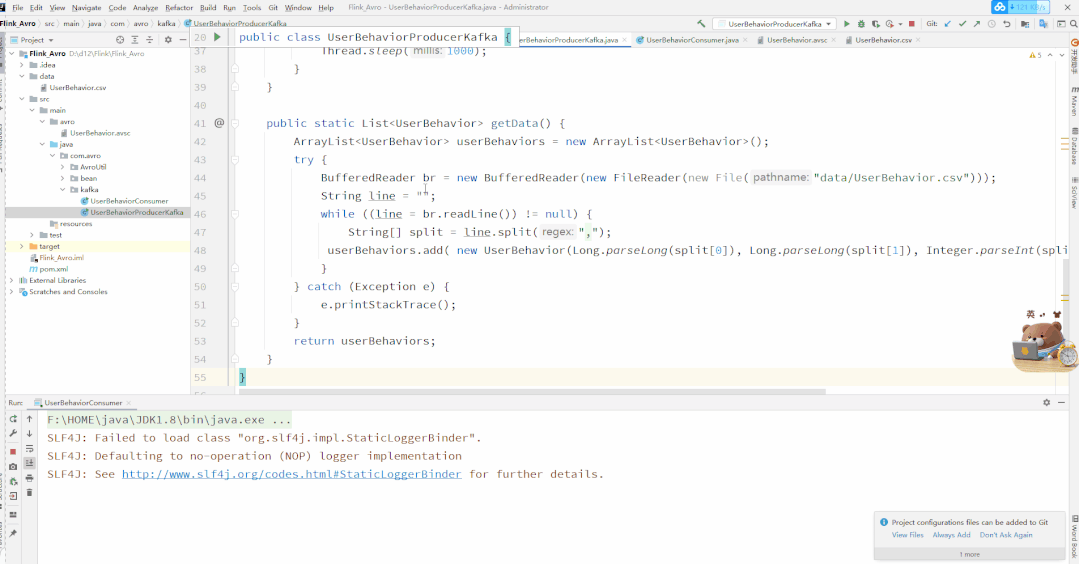
Task: Collapse all in Project panel
Action: [149, 40]
